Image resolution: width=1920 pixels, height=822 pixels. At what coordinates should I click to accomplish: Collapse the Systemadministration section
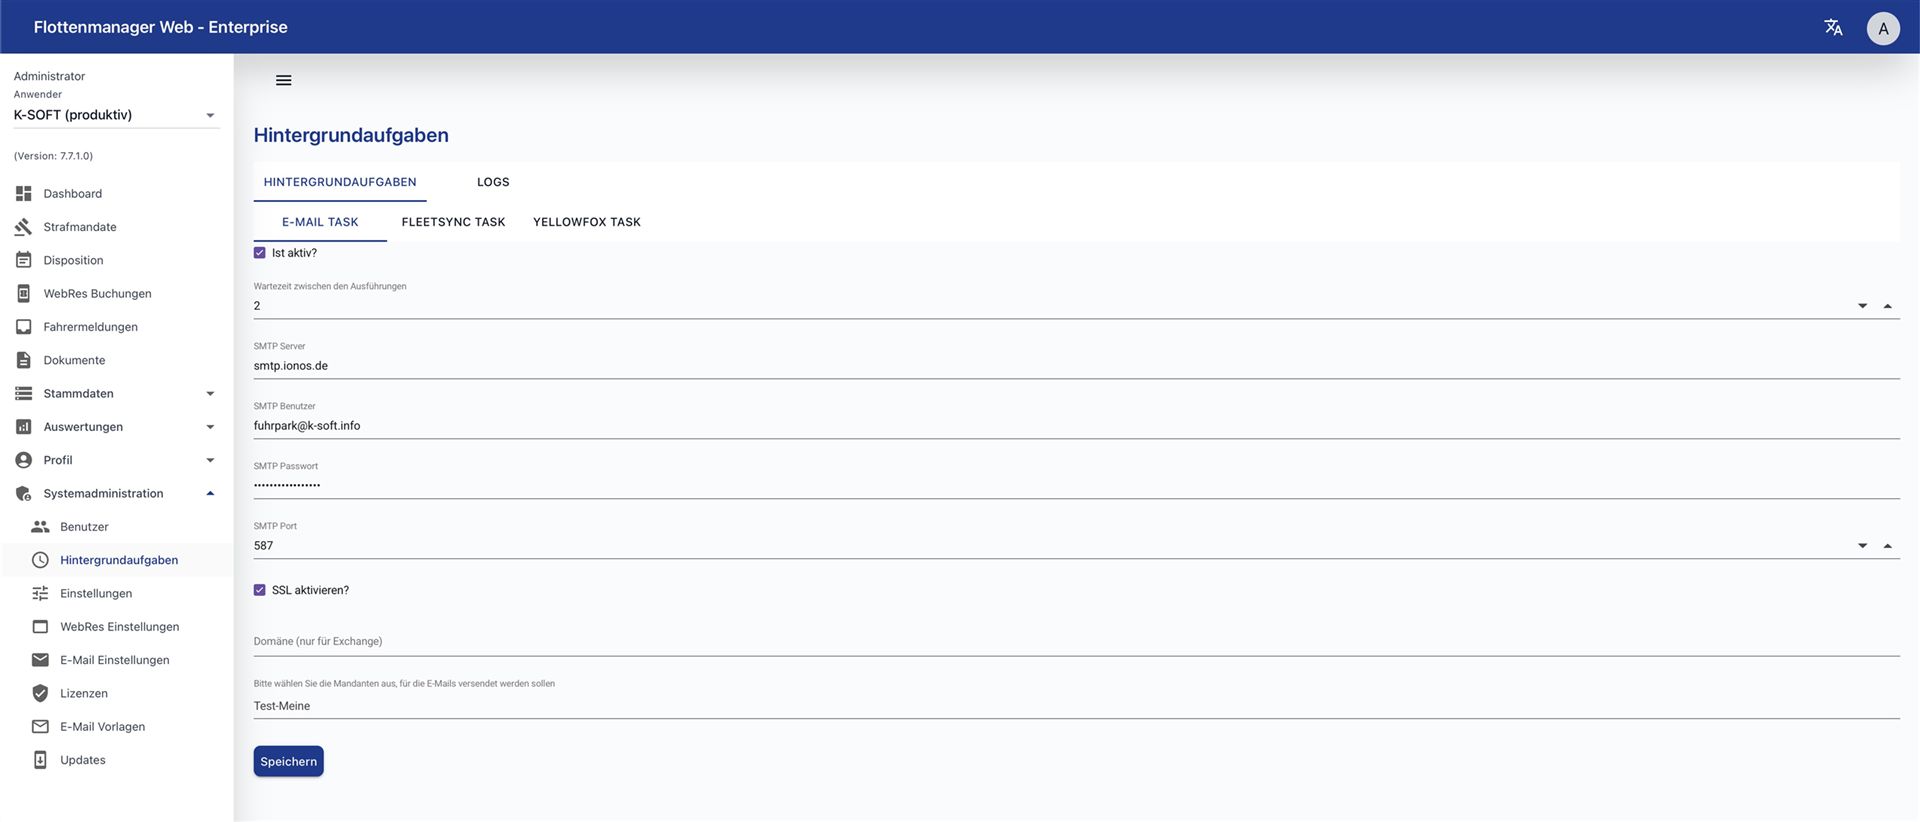pos(210,493)
